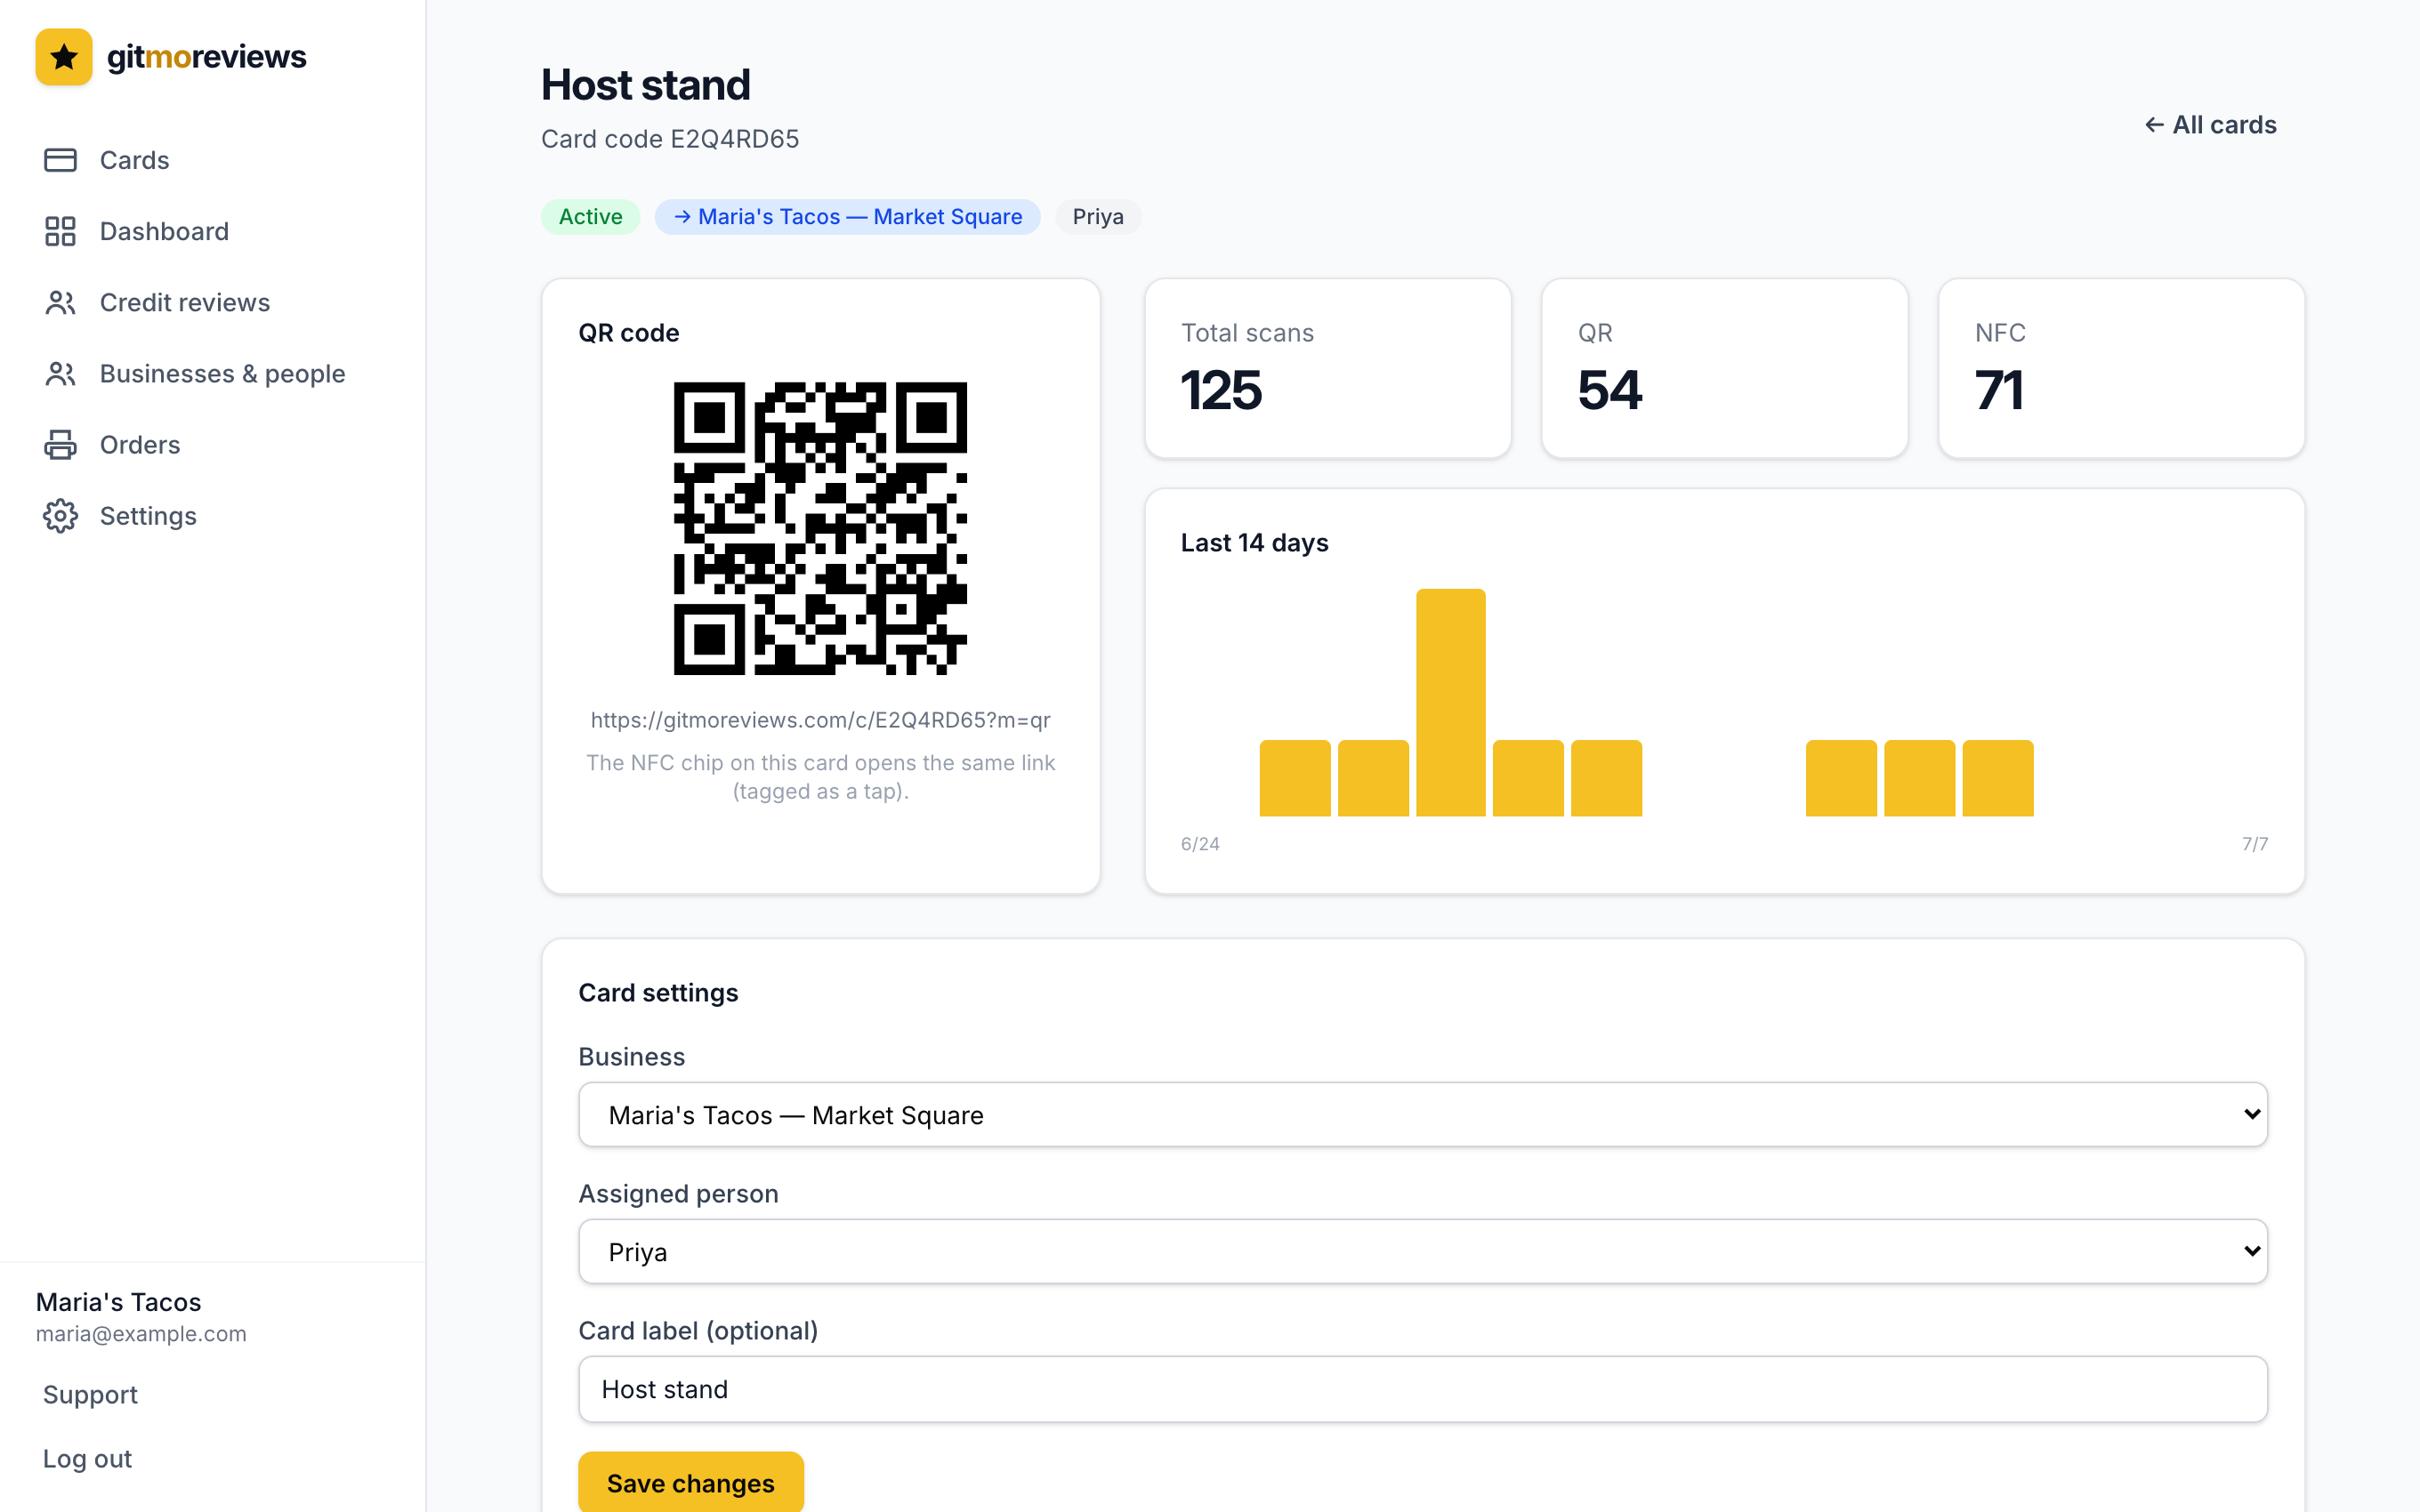The width and height of the screenshot is (2420, 1512).
Task: Click the Dashboard grid icon
Action: pos(60,231)
